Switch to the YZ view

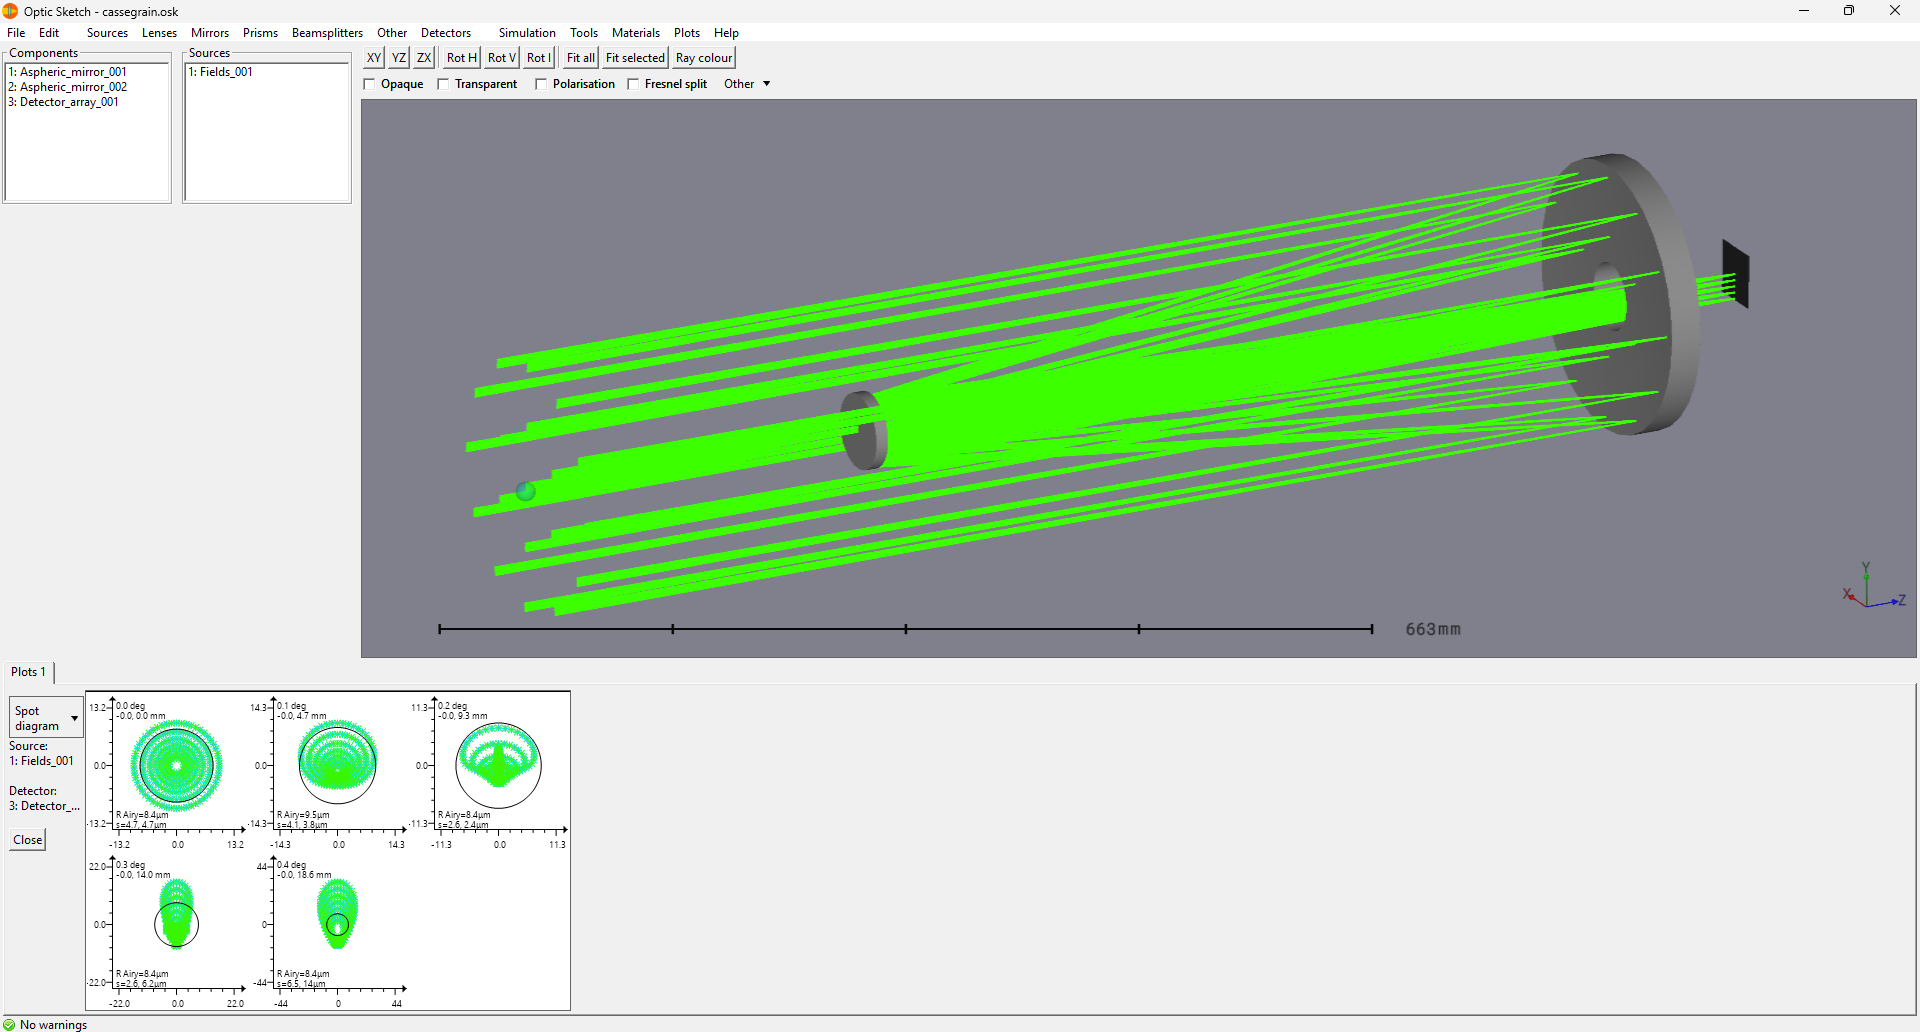click(399, 58)
